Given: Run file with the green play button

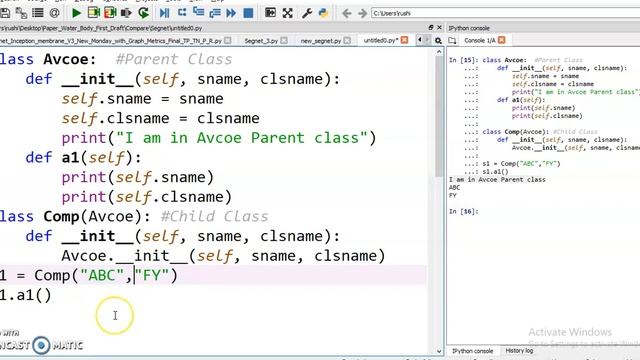Looking at the screenshot, I should (76, 13).
